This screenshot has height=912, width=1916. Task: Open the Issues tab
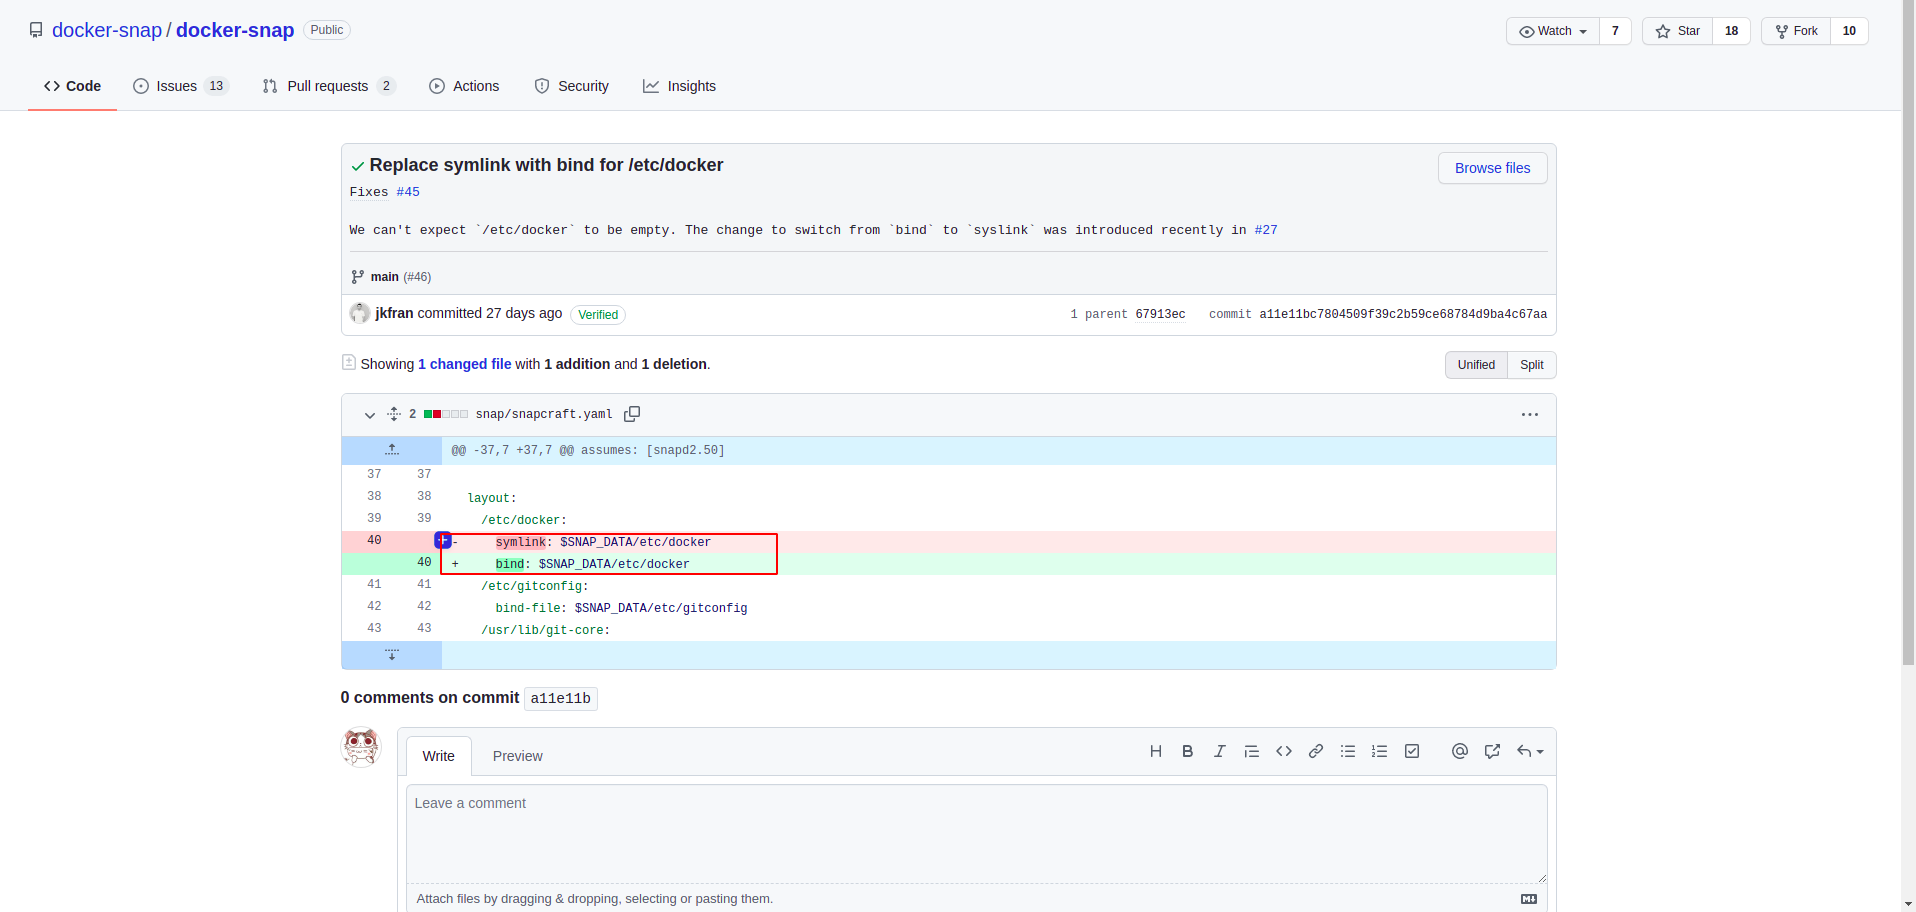[180, 86]
